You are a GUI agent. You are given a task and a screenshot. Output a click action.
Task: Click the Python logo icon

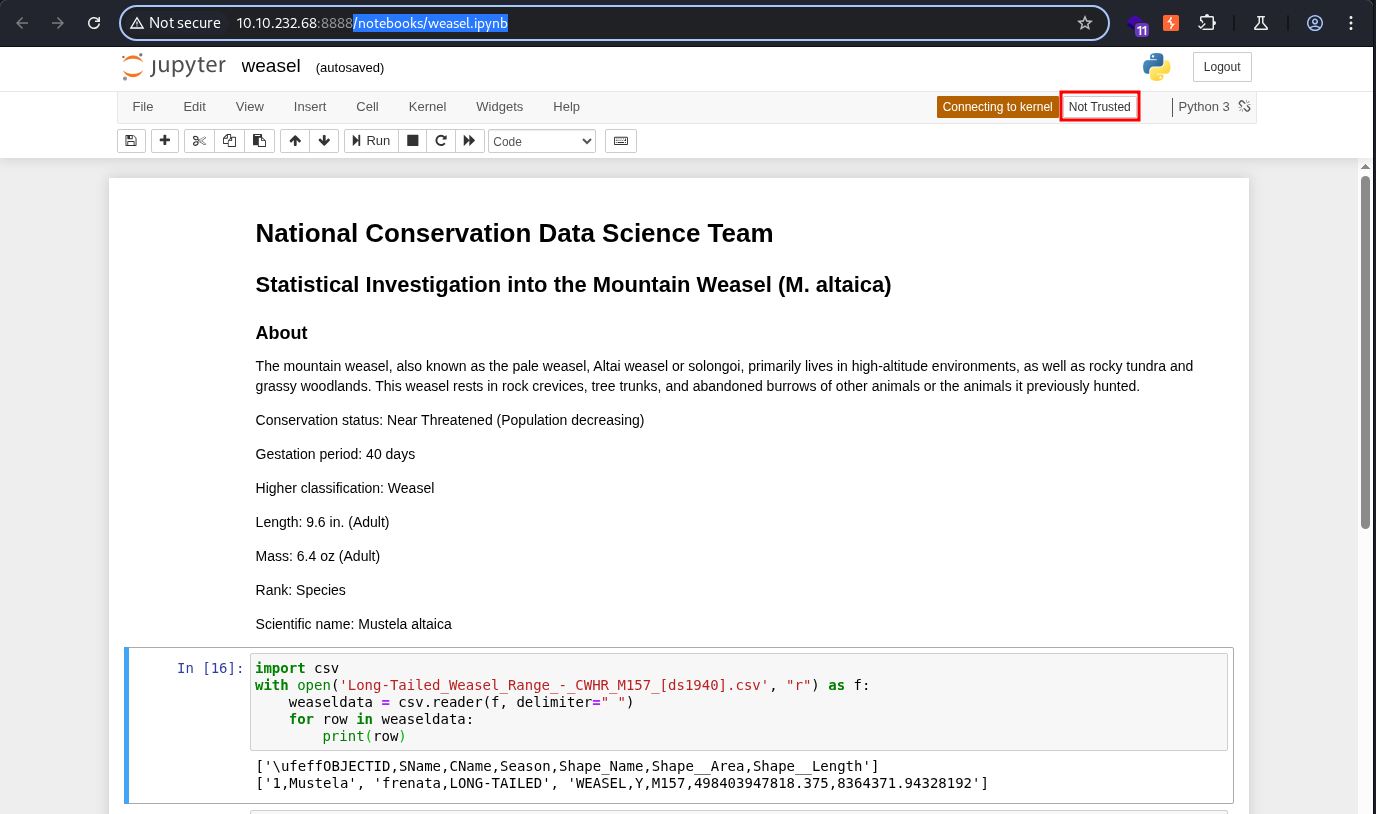point(1157,67)
